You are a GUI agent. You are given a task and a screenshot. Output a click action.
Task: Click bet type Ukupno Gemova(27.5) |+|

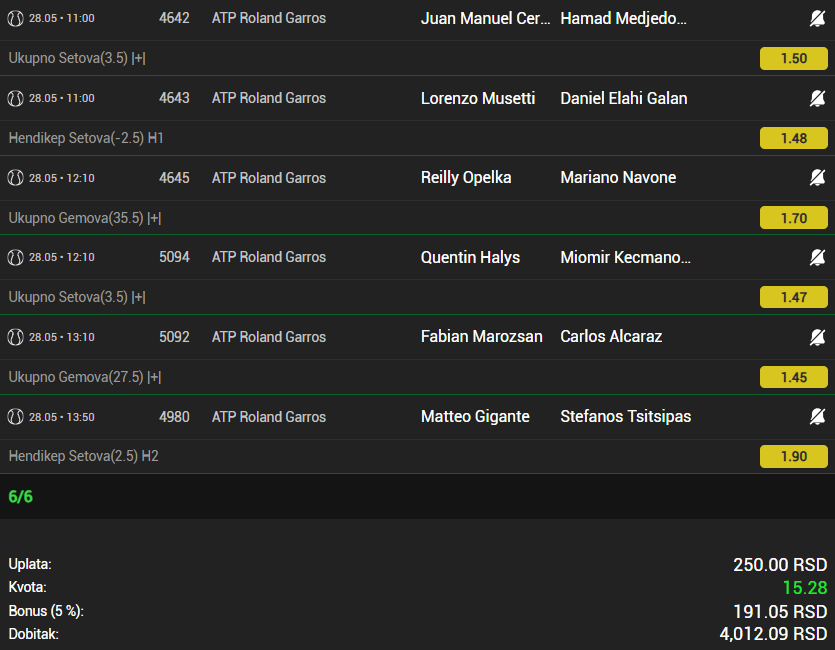[85, 377]
